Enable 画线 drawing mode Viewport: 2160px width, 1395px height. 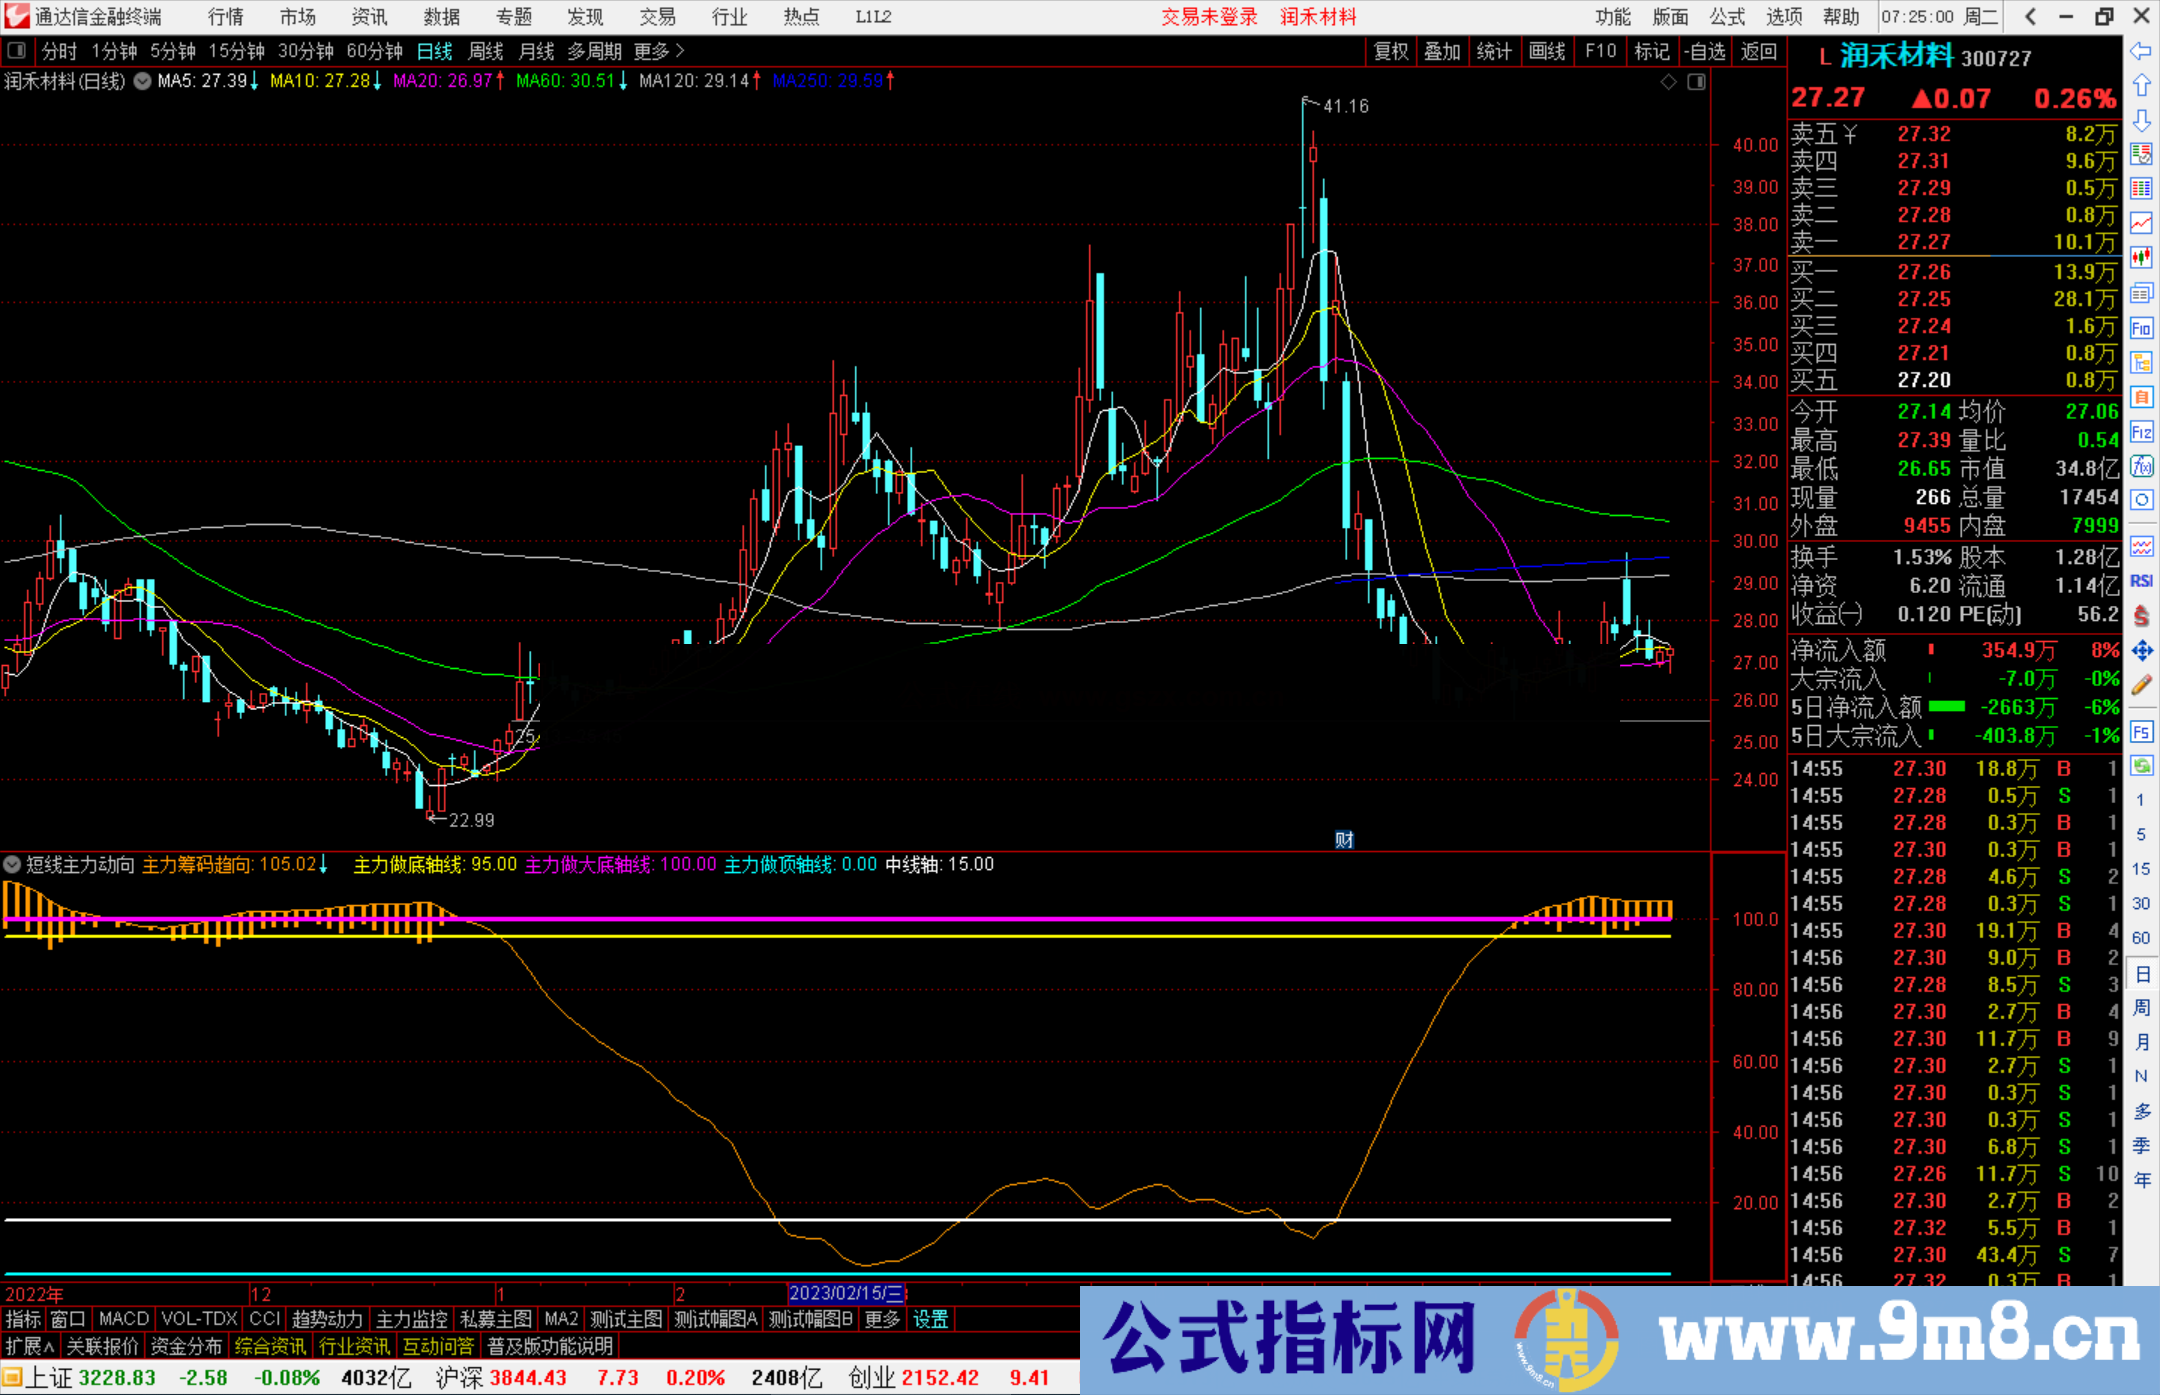point(1548,51)
